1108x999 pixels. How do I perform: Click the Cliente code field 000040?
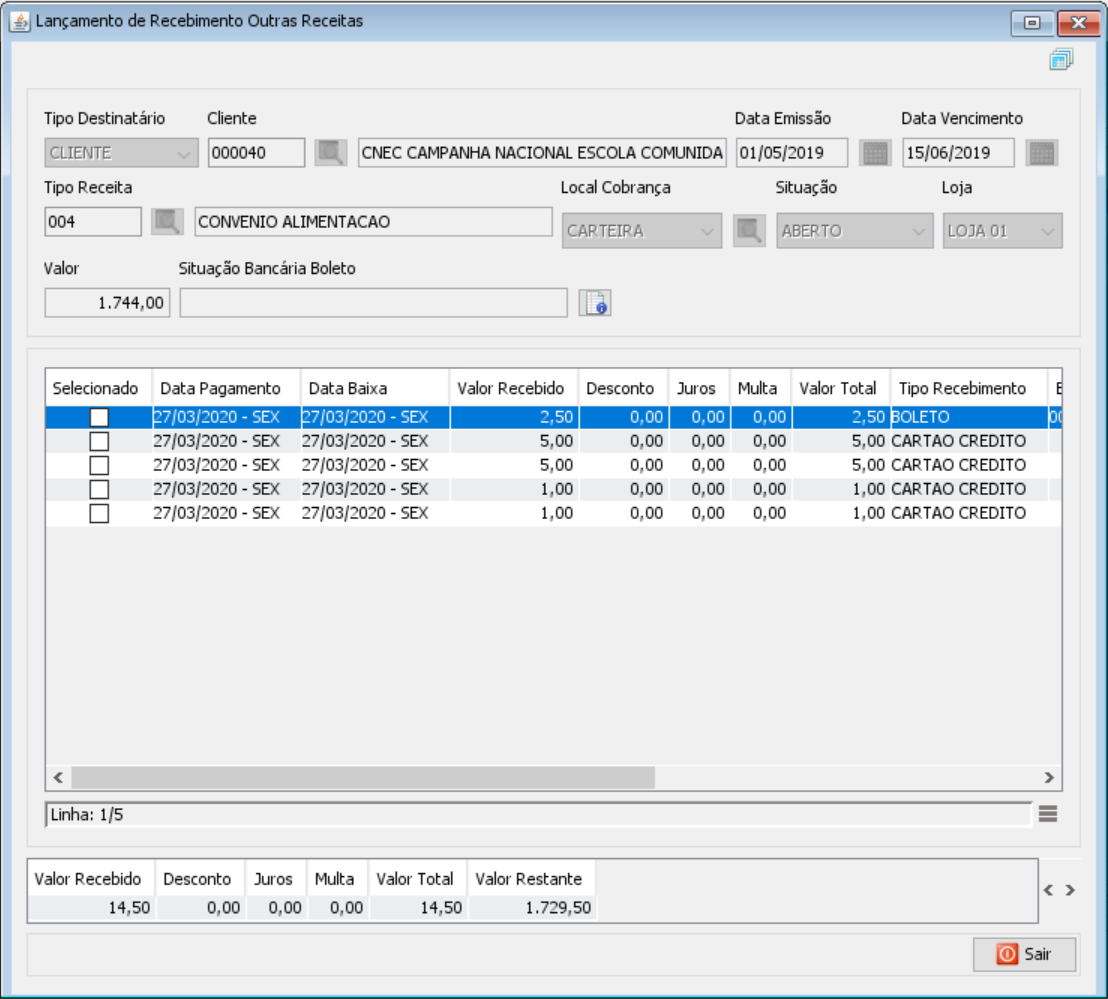pyautogui.click(x=256, y=153)
